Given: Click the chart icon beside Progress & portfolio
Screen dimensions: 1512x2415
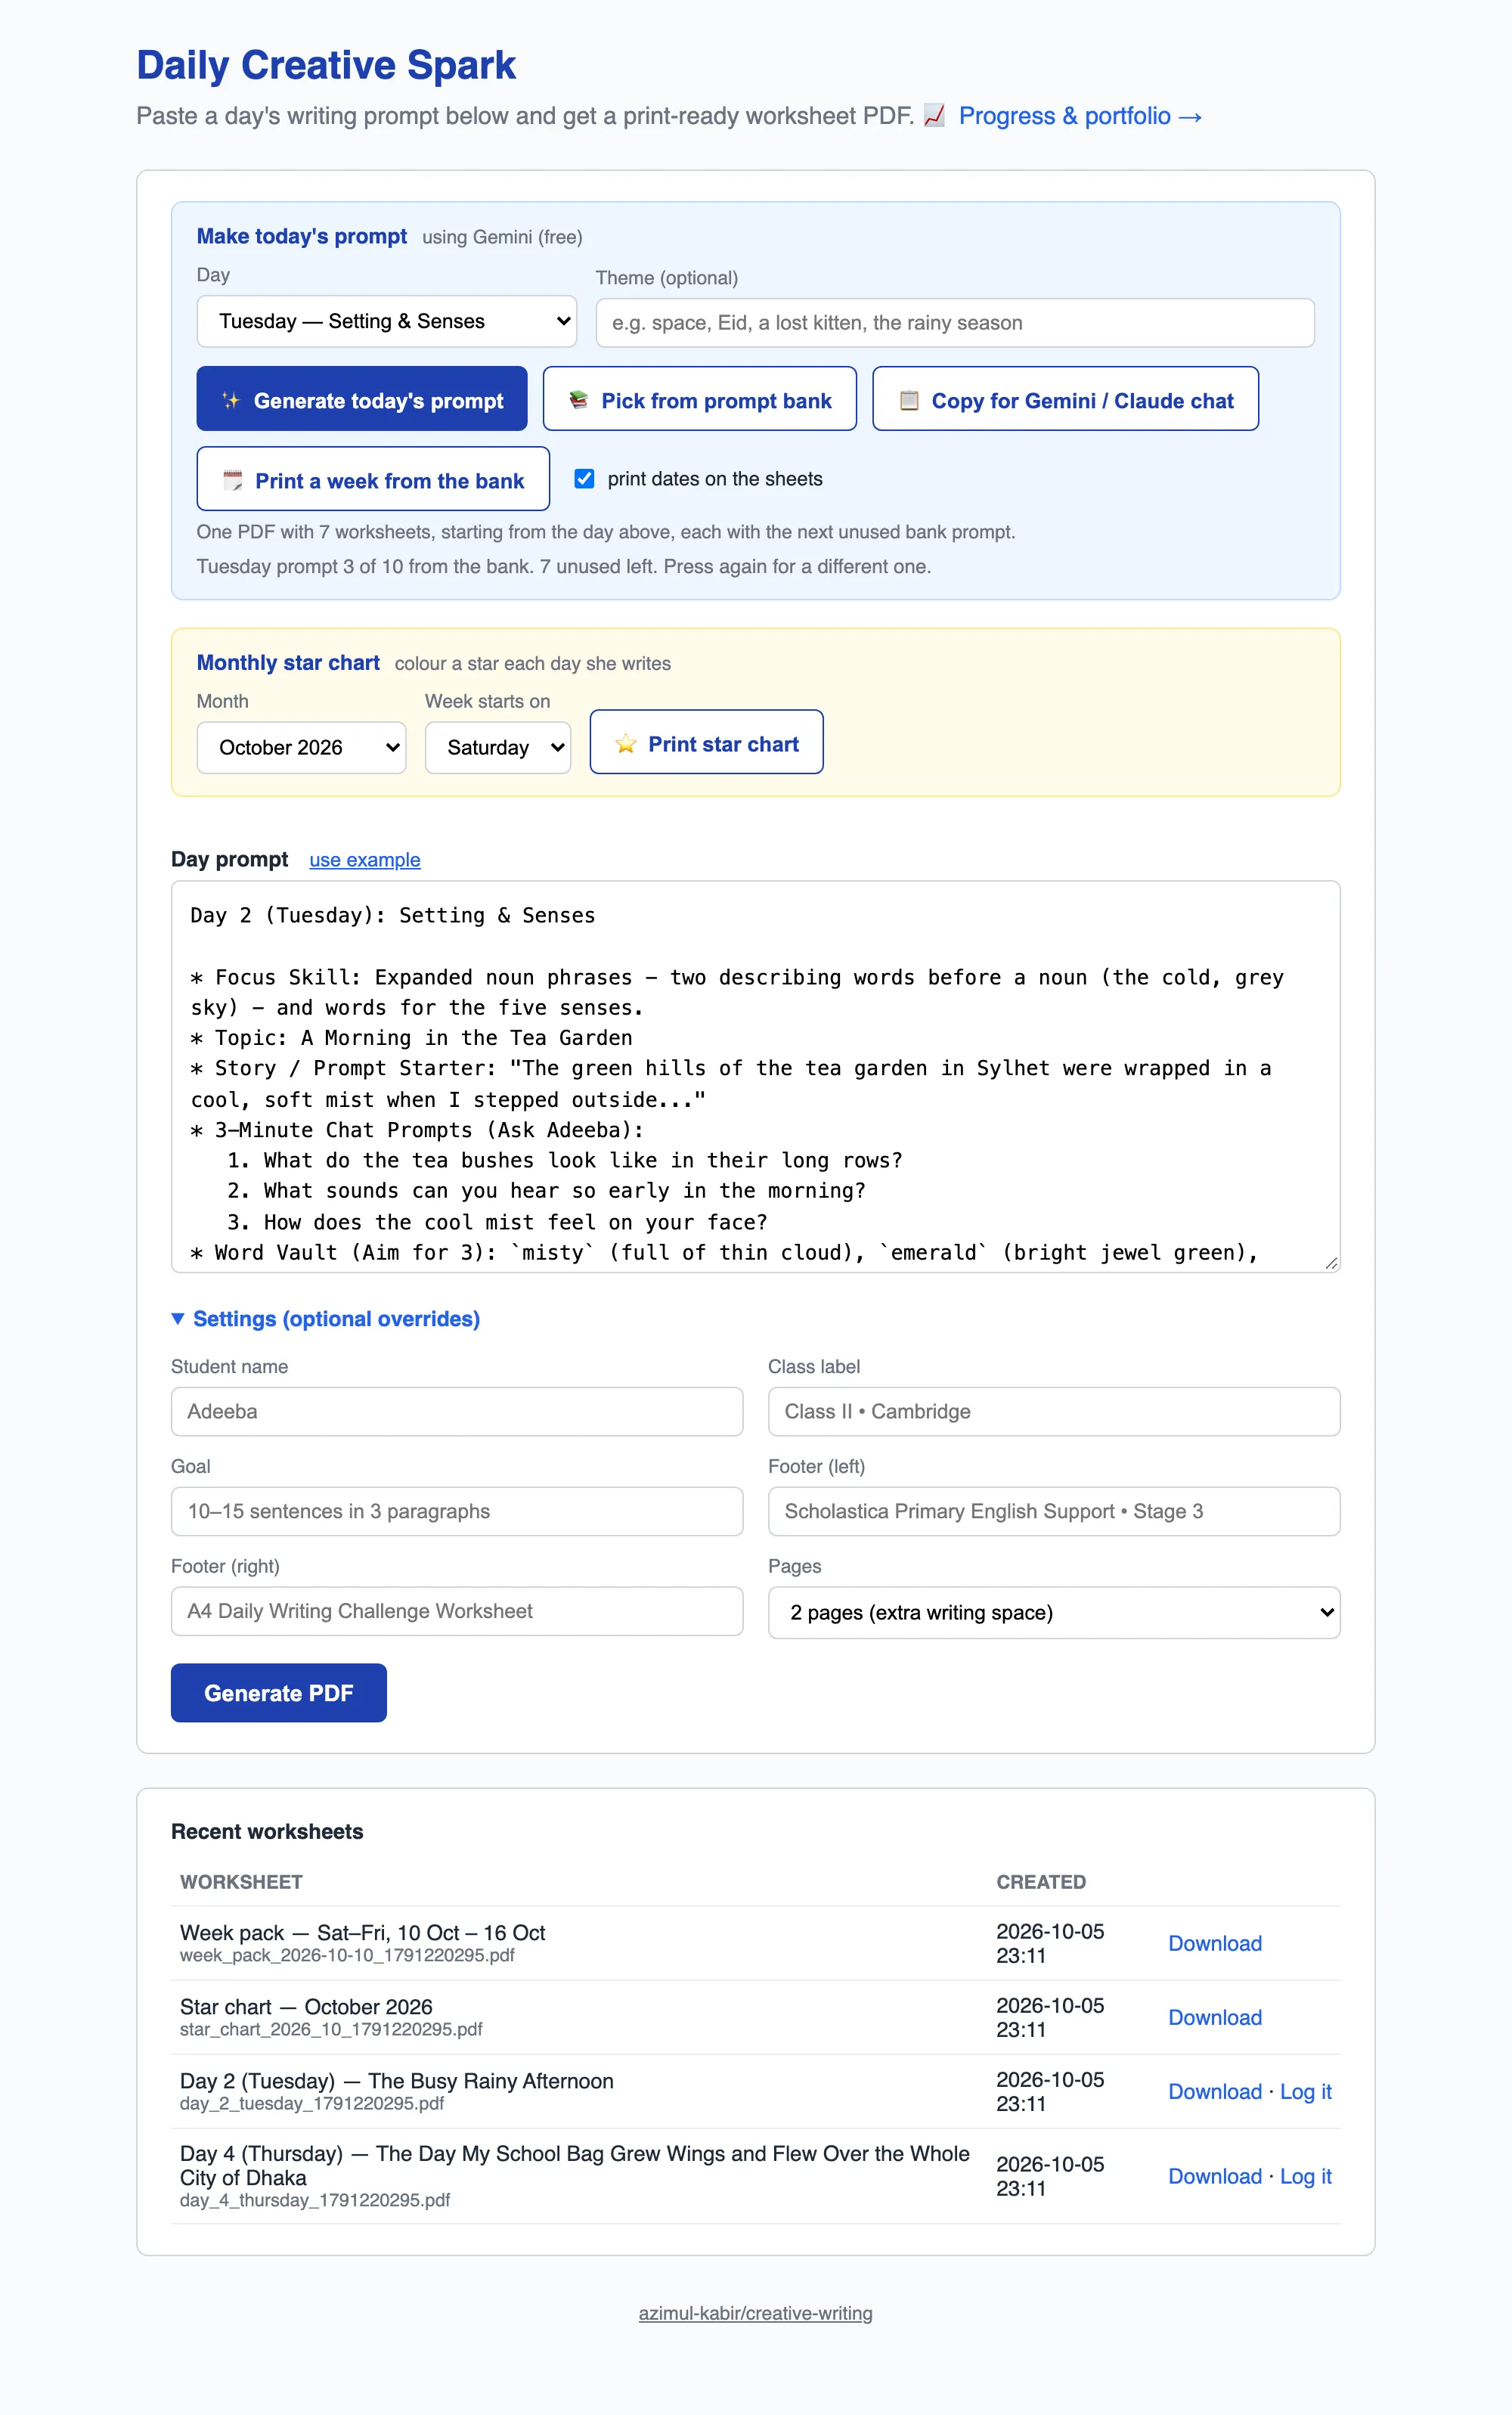Looking at the screenshot, I should click(934, 116).
